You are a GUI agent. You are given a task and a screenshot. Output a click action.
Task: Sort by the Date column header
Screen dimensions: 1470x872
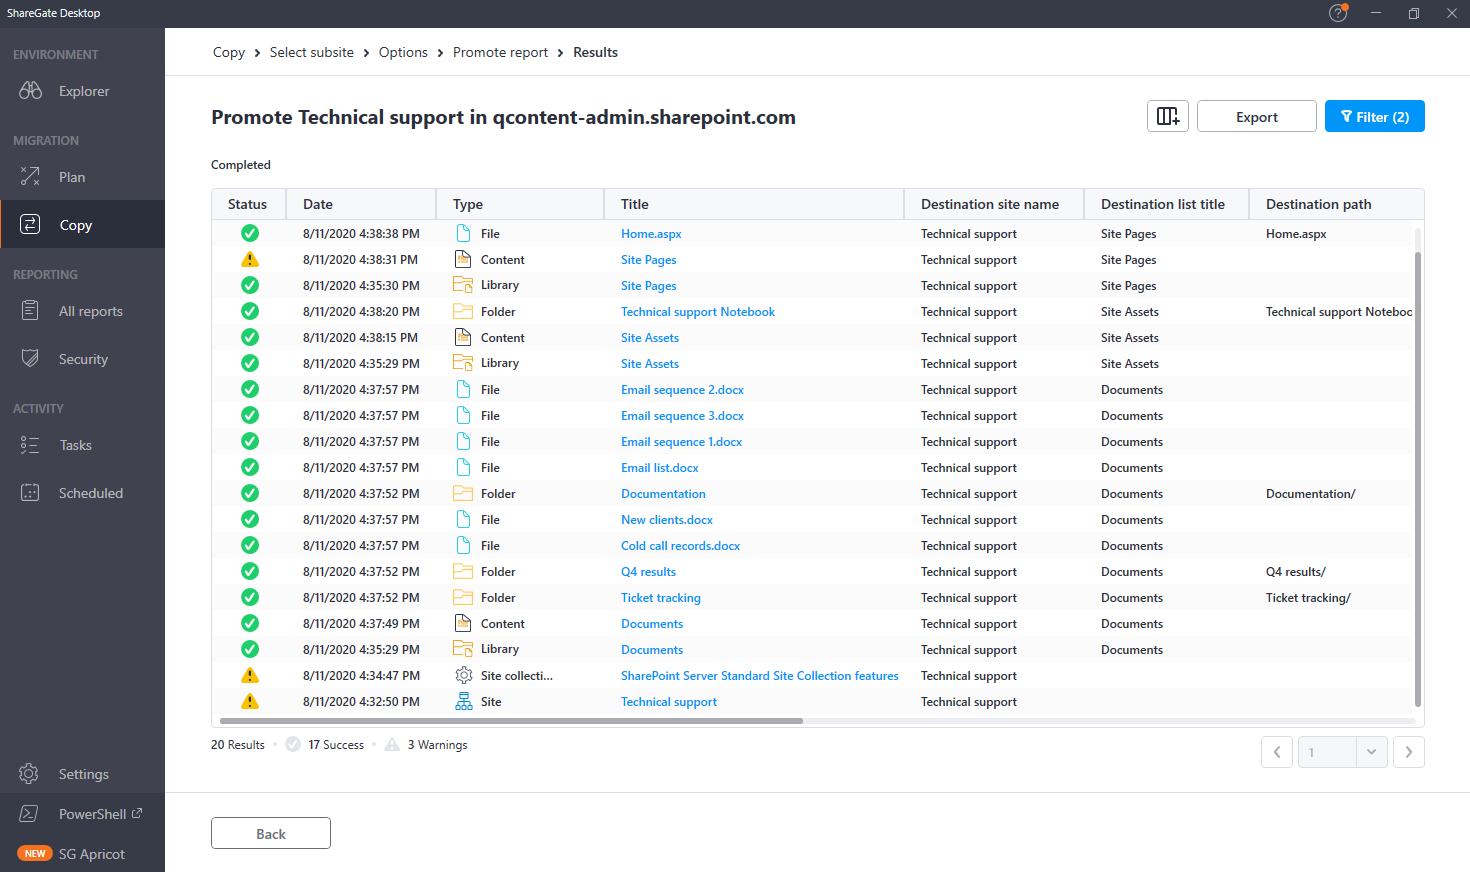pos(361,204)
